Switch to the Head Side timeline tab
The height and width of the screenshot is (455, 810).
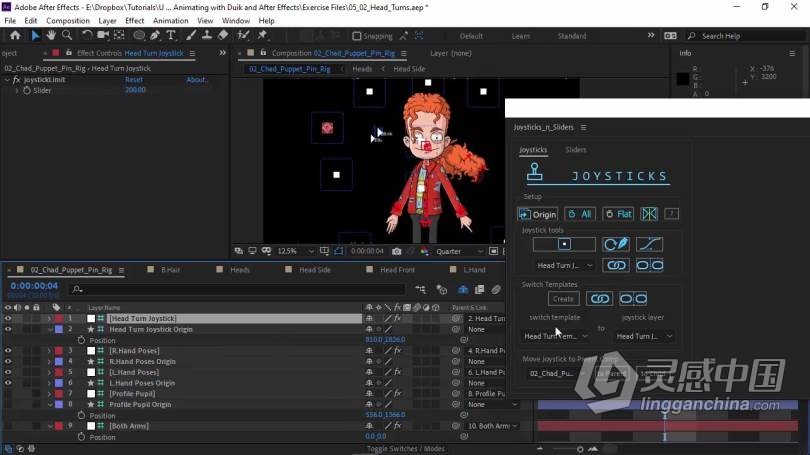(x=315, y=270)
